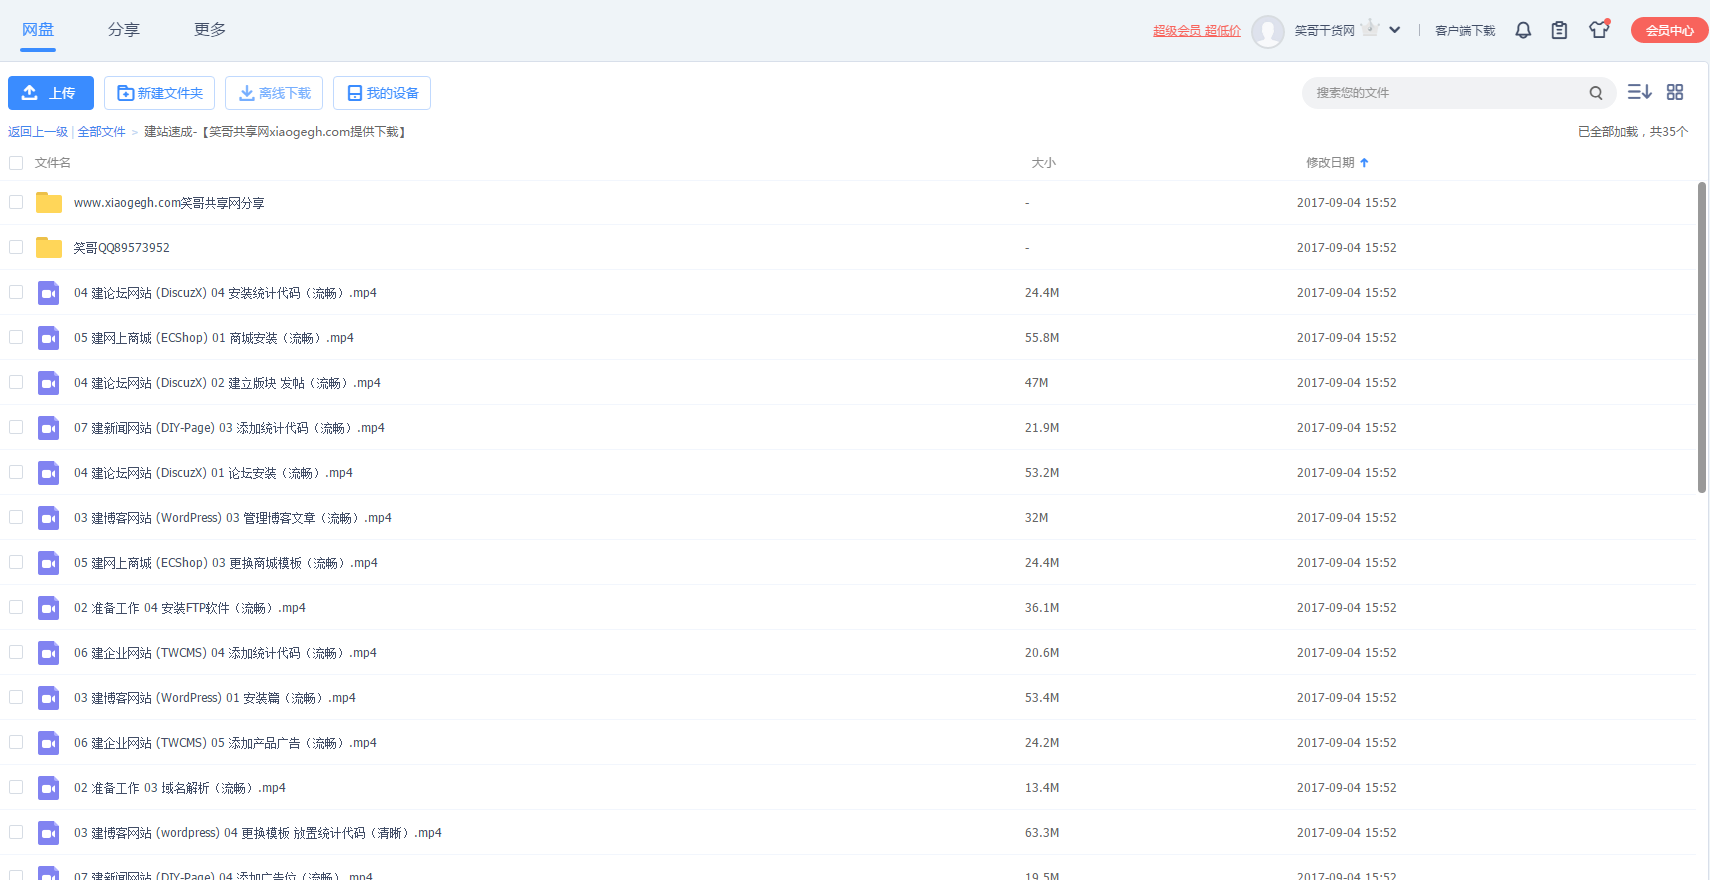Click the vertical scrollbar thumb
This screenshot has height=880, width=1710.
(x=1702, y=337)
